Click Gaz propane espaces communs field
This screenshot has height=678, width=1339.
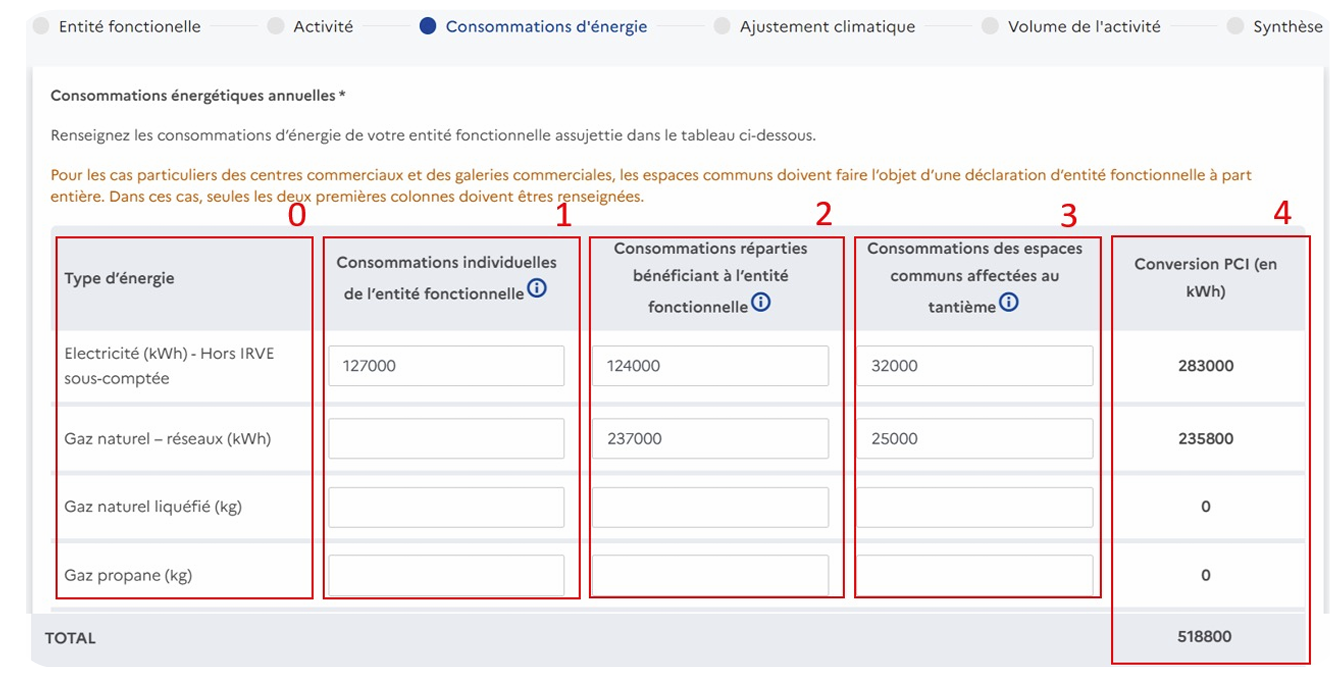[x=974, y=575]
